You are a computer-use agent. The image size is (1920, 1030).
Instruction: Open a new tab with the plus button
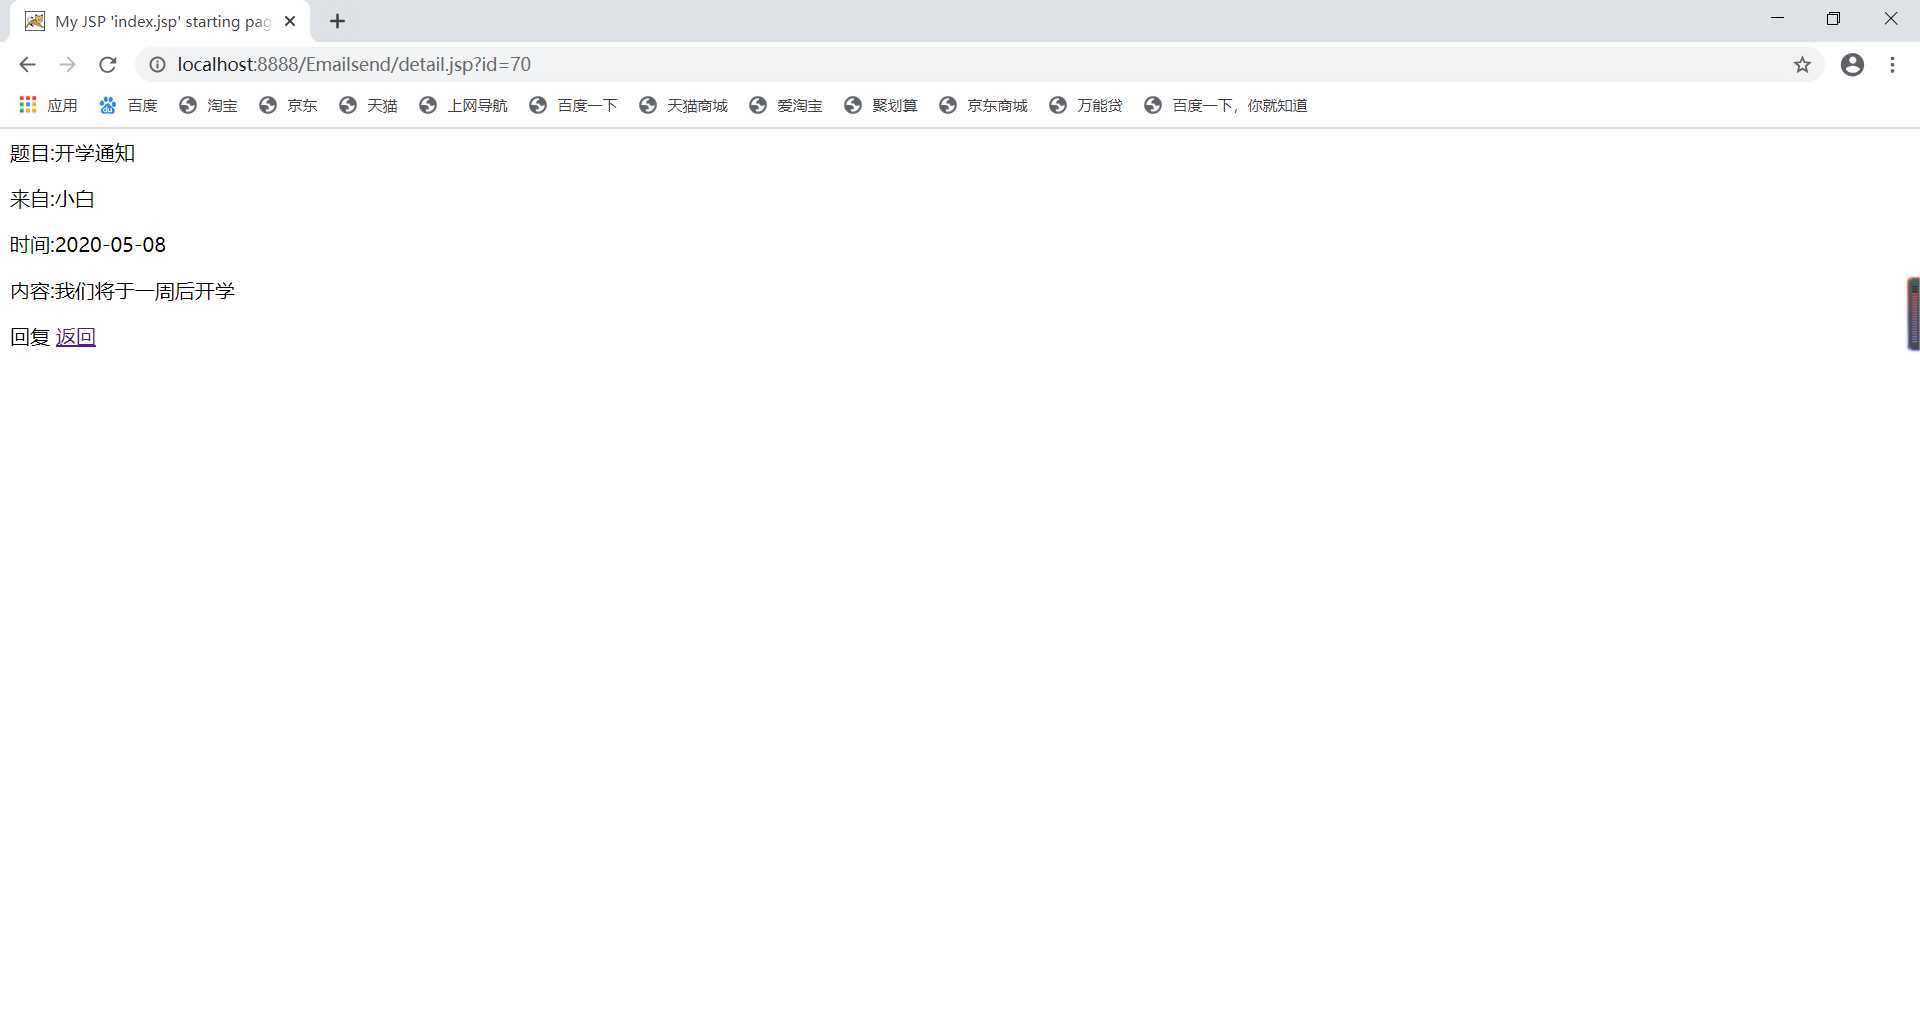337,21
